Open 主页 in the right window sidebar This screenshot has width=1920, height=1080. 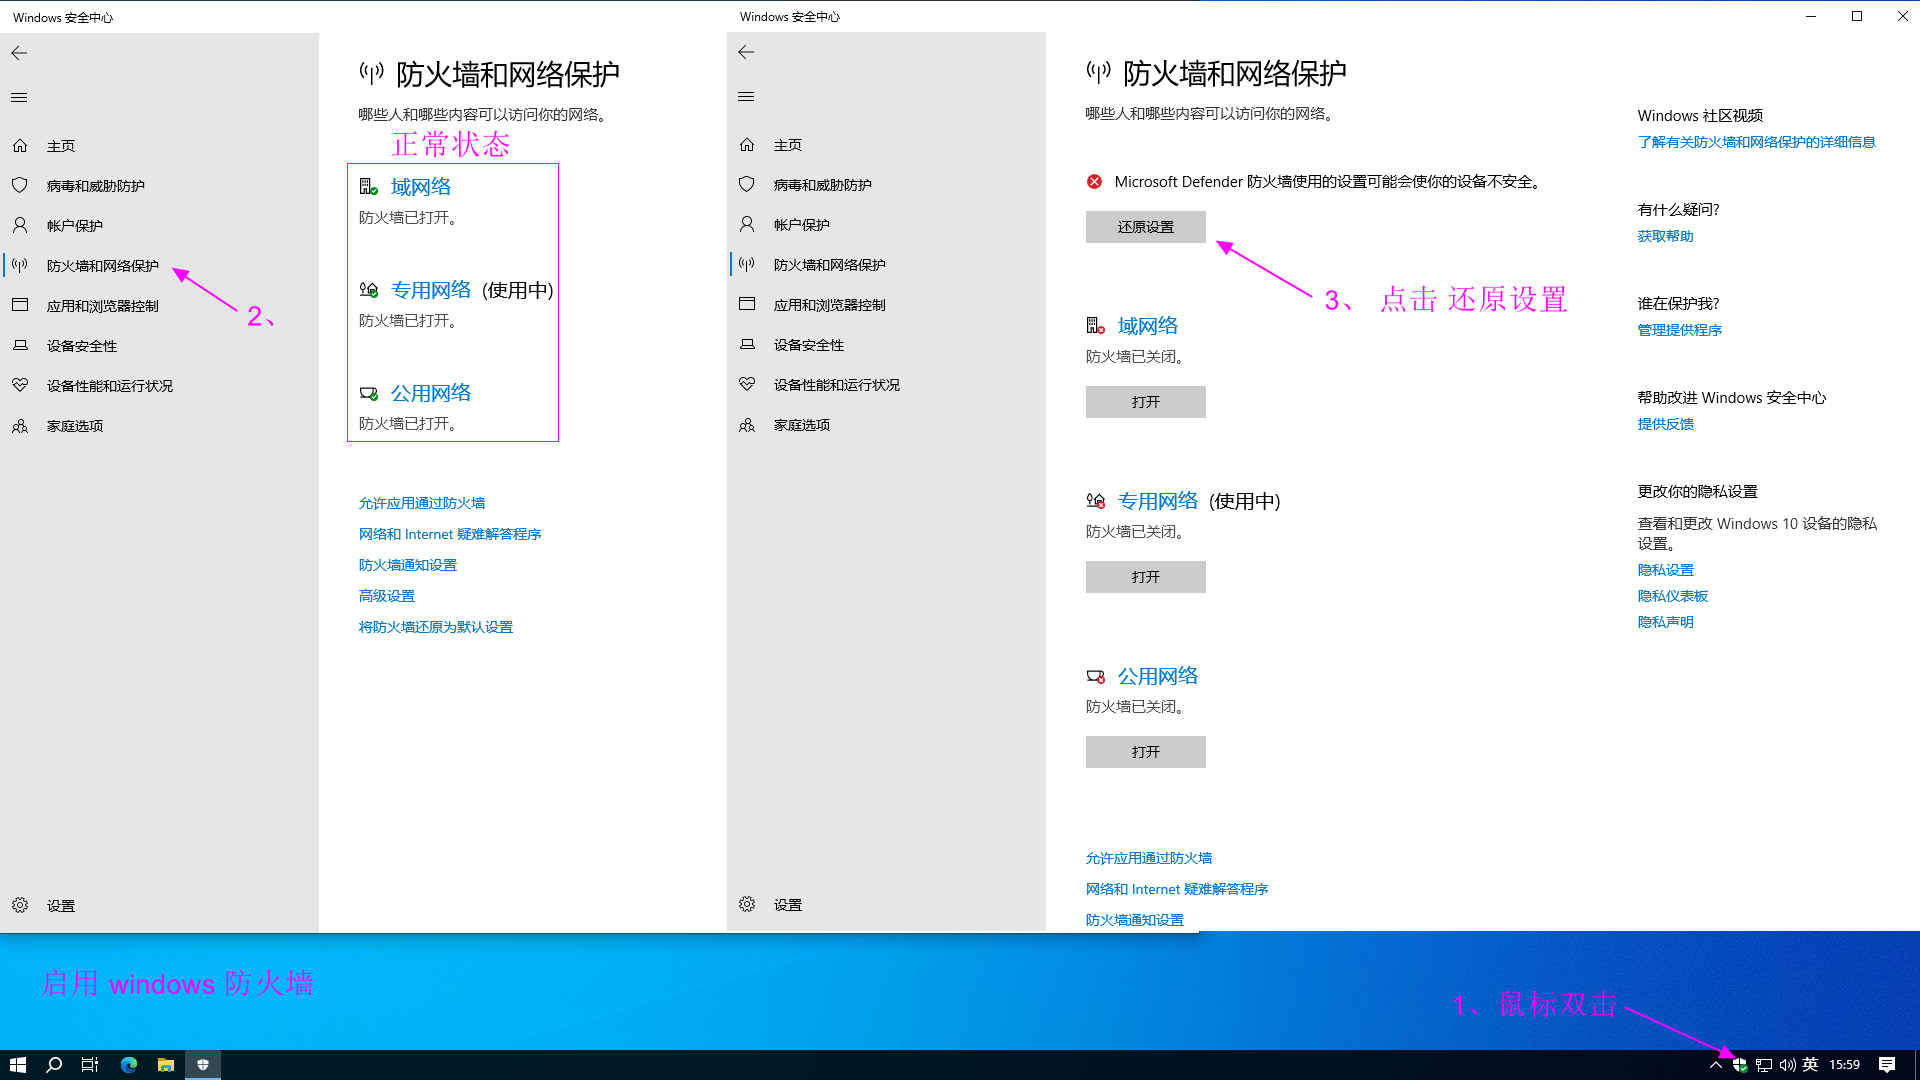[x=787, y=145]
